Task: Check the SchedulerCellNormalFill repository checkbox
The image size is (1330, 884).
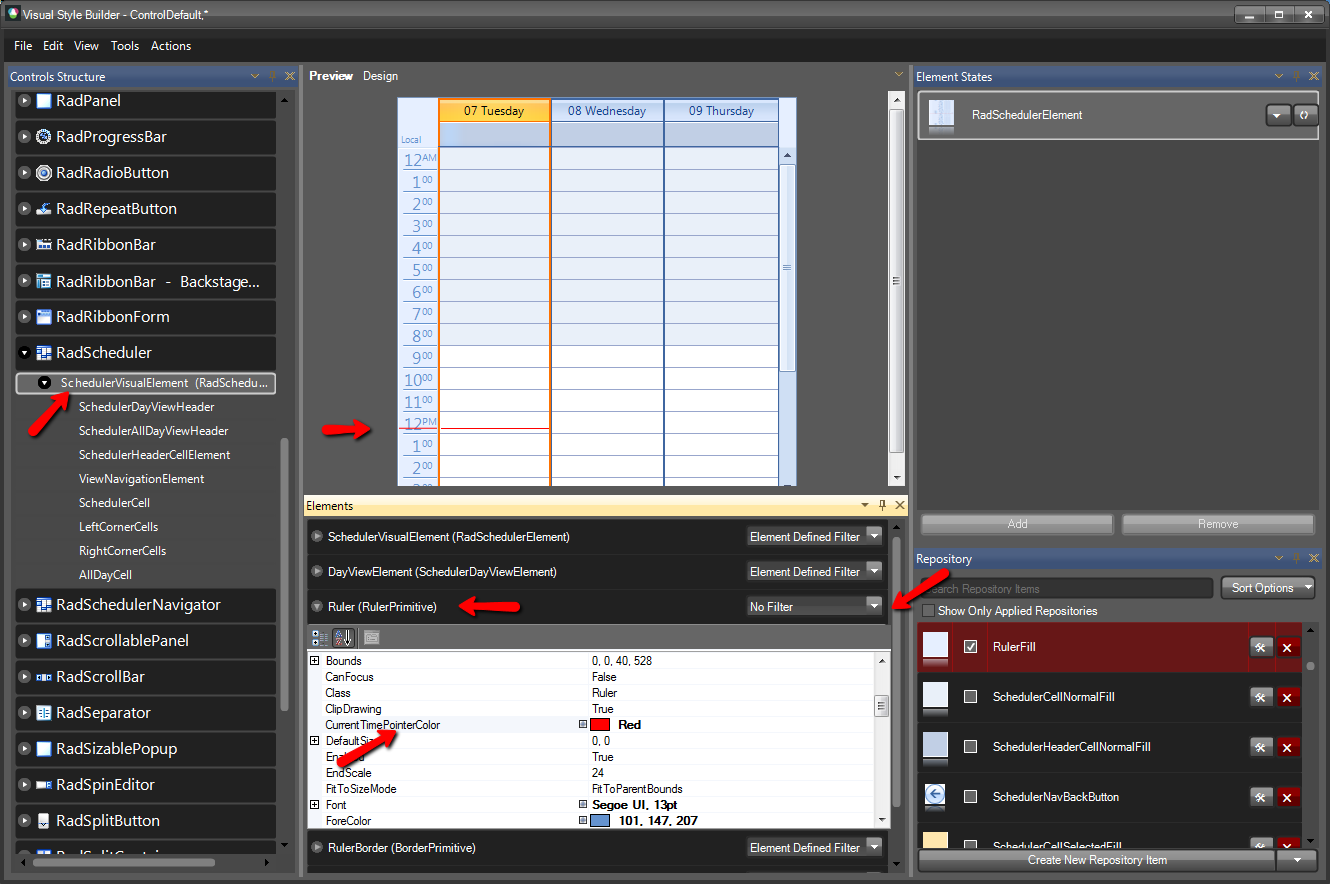Action: coord(970,697)
